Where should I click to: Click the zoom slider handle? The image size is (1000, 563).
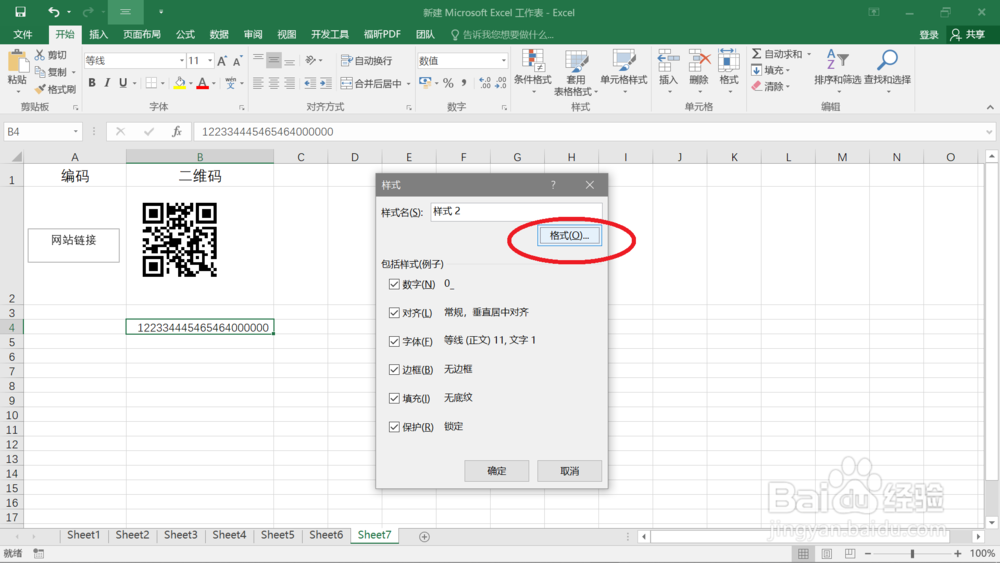point(912,553)
